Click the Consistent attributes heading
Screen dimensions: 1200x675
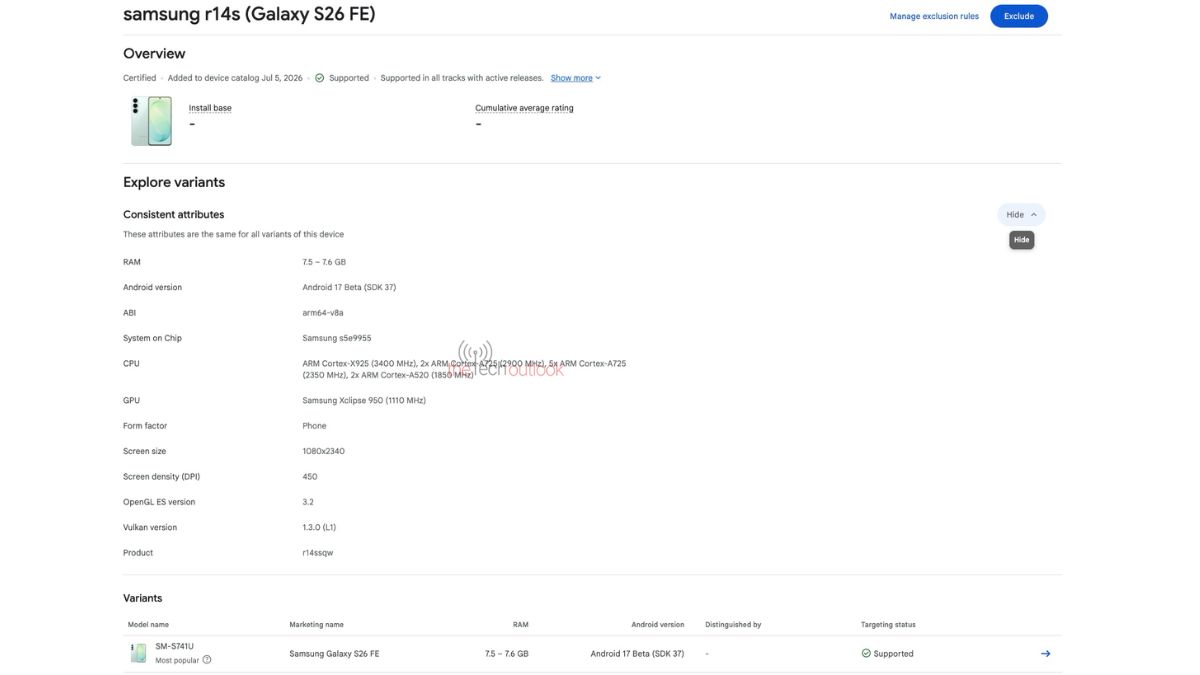[x=173, y=215]
